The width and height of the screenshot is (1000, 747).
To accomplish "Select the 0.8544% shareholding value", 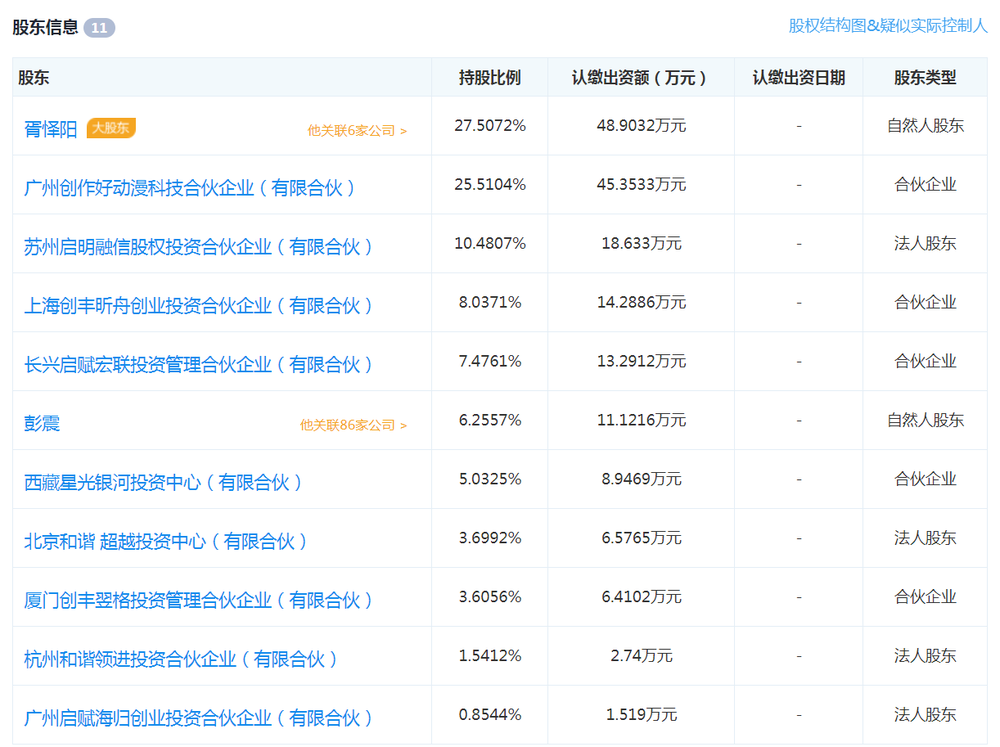I will coord(490,714).
